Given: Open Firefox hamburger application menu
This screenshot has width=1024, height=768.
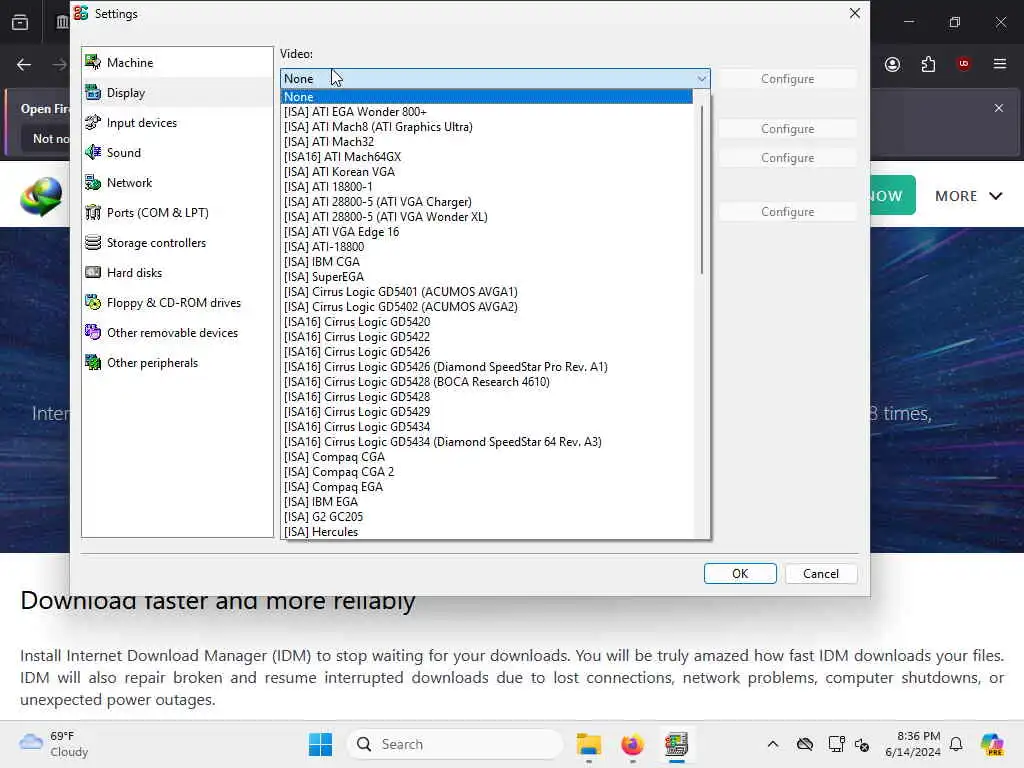Looking at the screenshot, I should pos(999,63).
